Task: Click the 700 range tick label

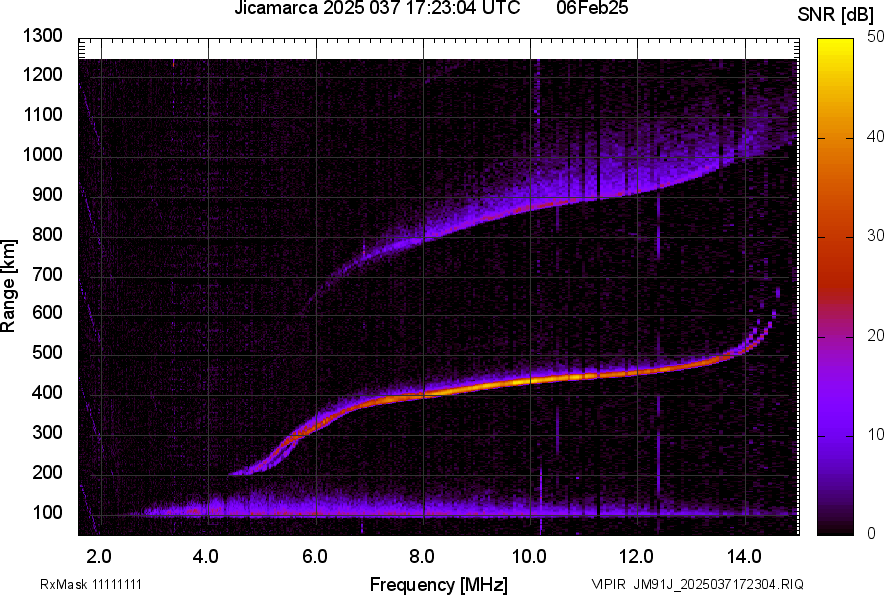Action: pos(47,275)
